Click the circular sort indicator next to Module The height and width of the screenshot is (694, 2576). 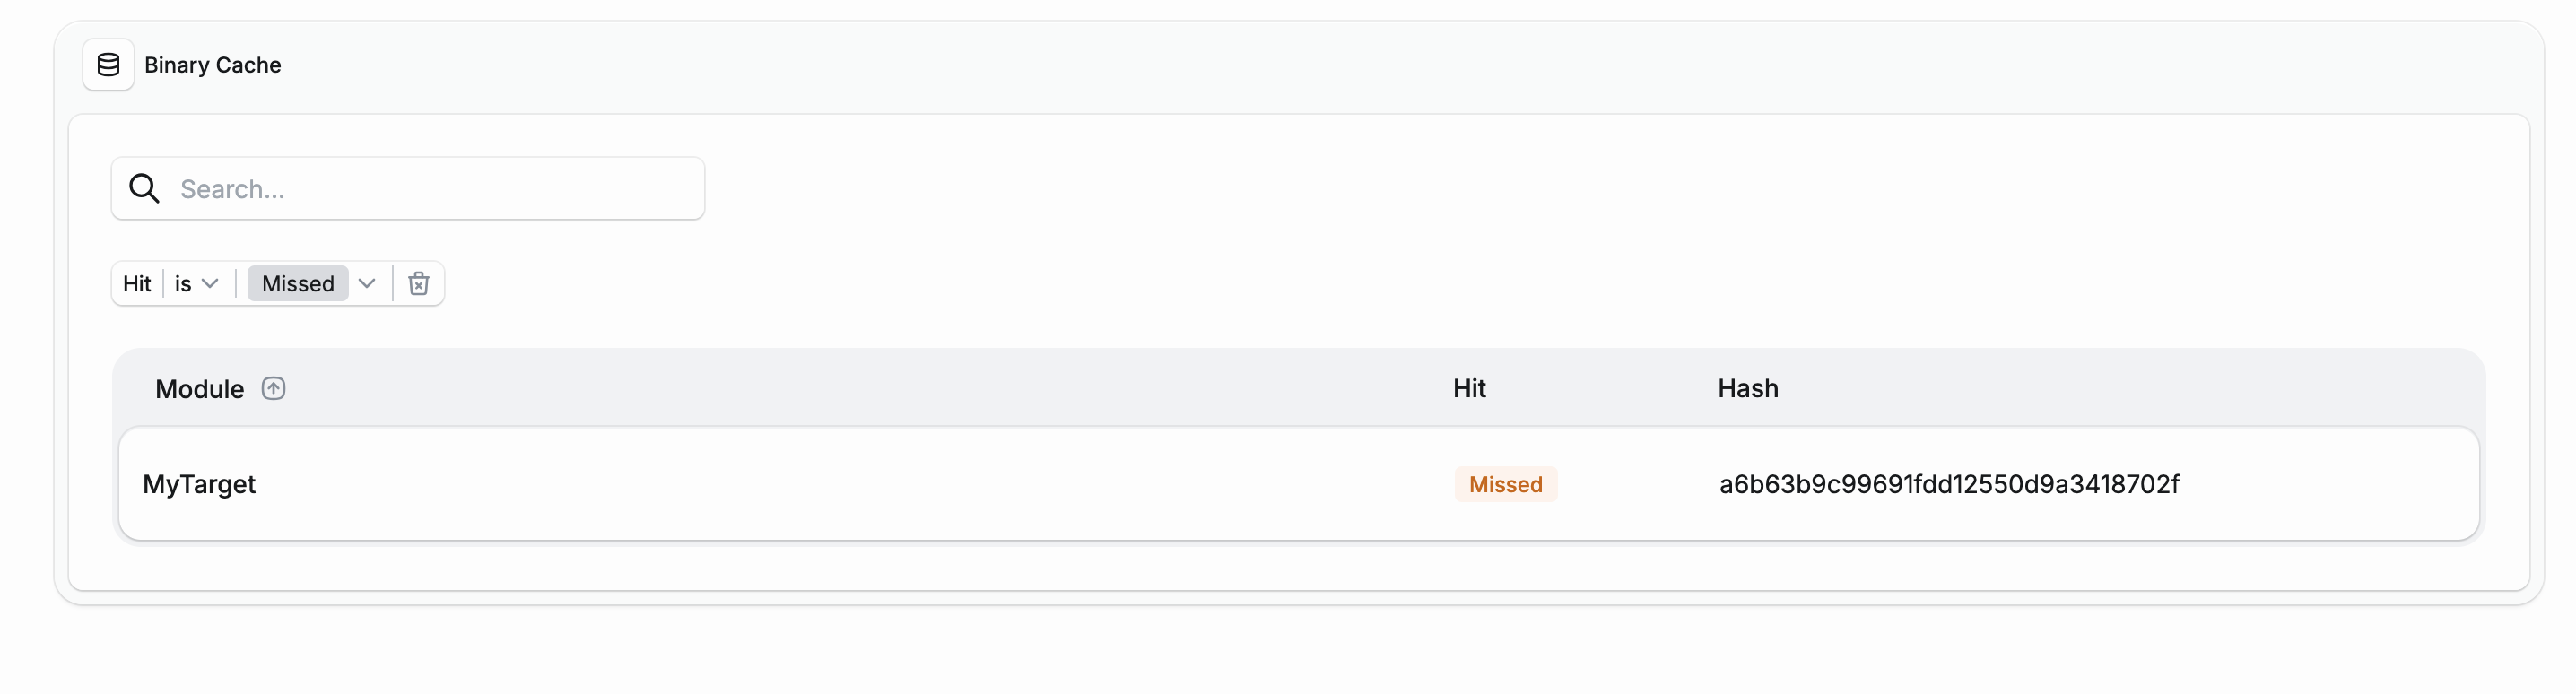[x=273, y=388]
